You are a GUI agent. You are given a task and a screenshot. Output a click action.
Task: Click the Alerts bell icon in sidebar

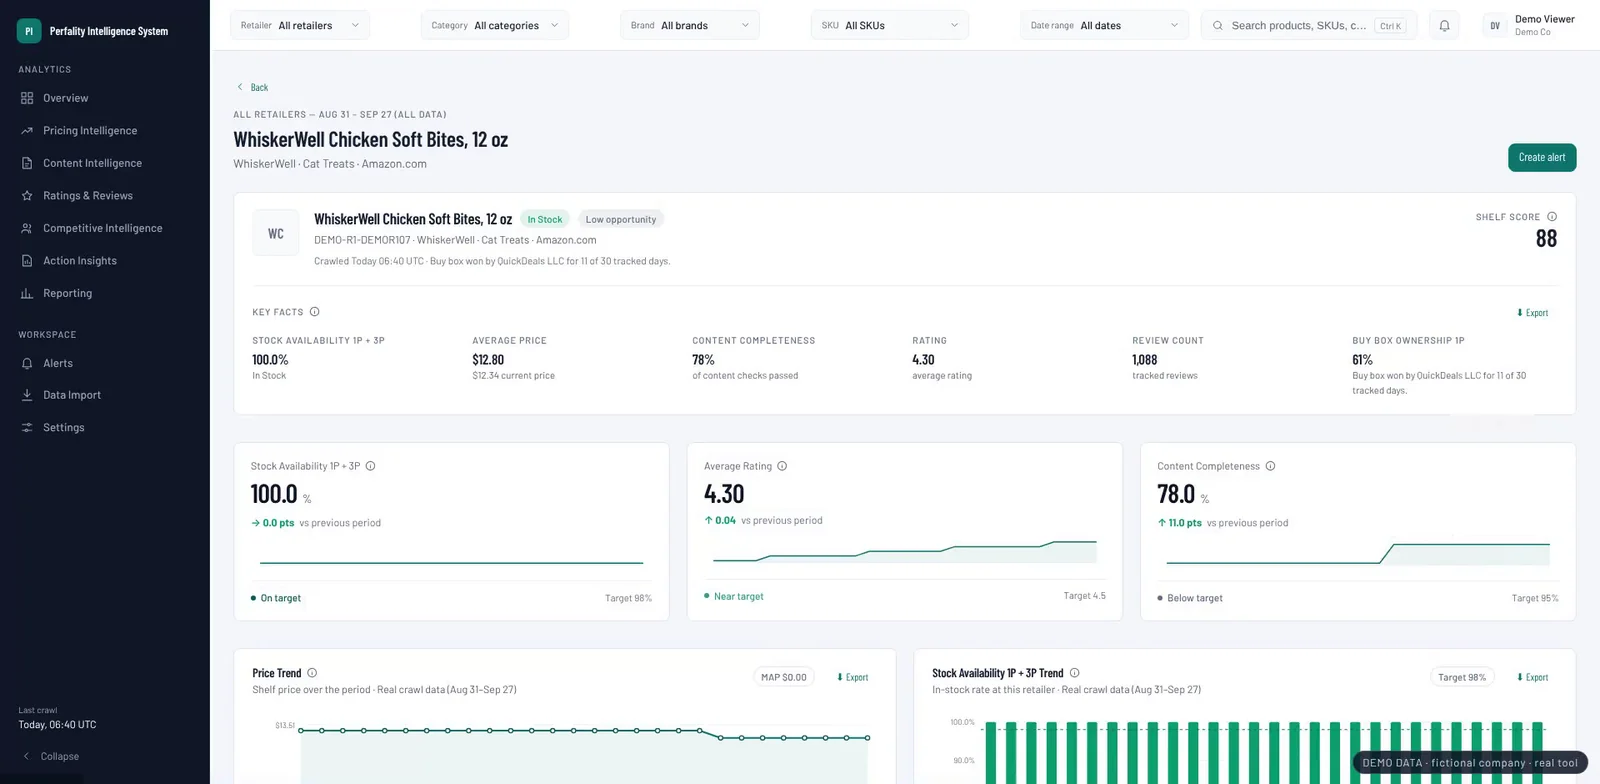coord(27,363)
